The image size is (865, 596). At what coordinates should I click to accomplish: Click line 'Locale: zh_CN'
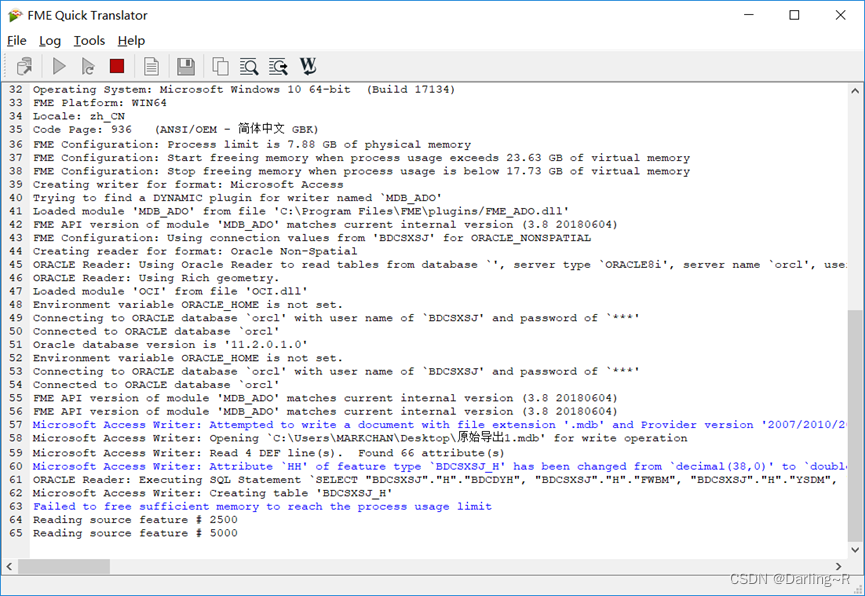79,116
